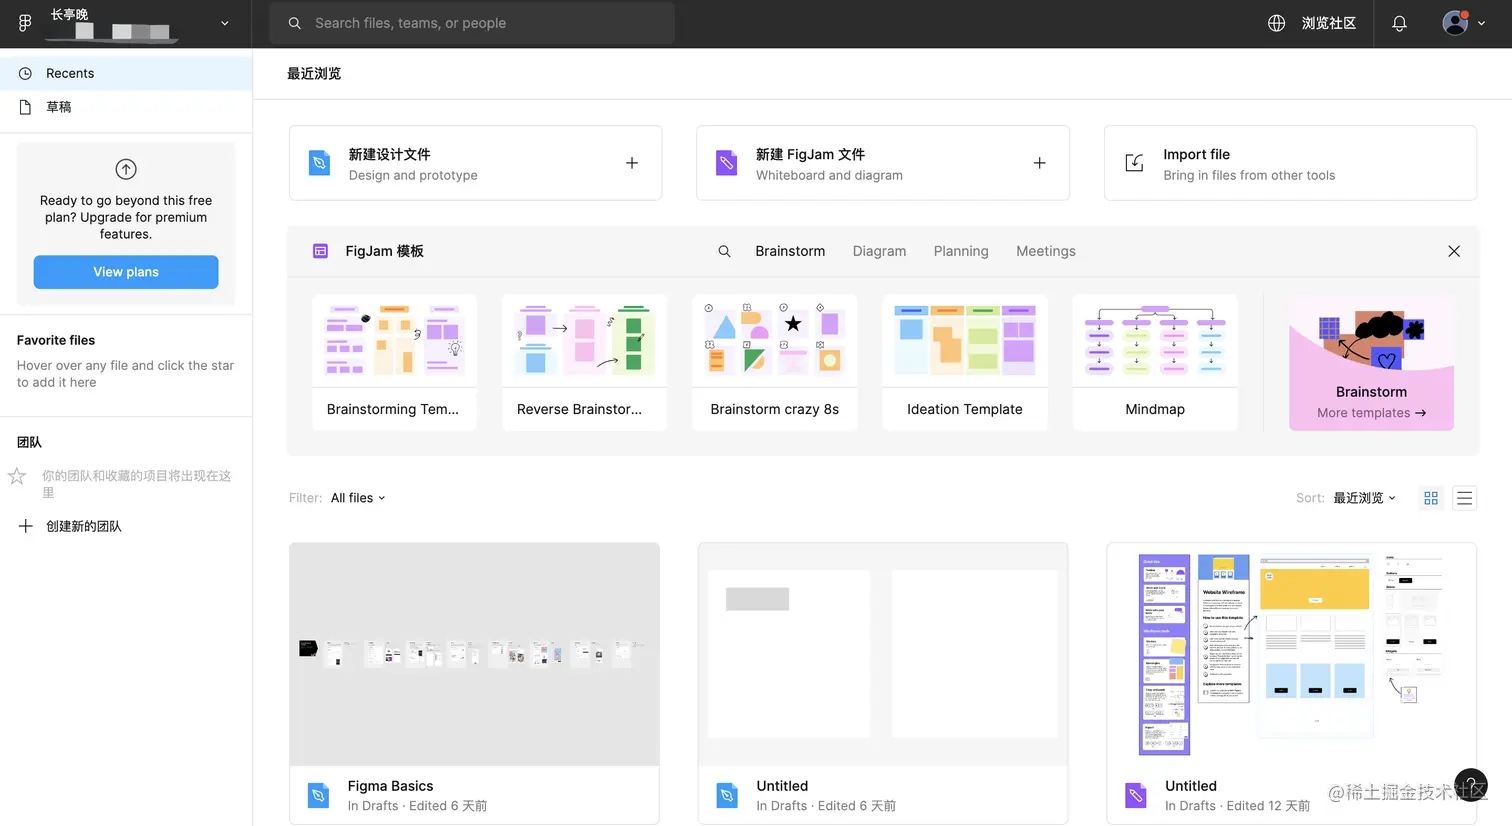1512x826 pixels.
Task: Click the drafts page icon in sidebar
Action: (25, 107)
